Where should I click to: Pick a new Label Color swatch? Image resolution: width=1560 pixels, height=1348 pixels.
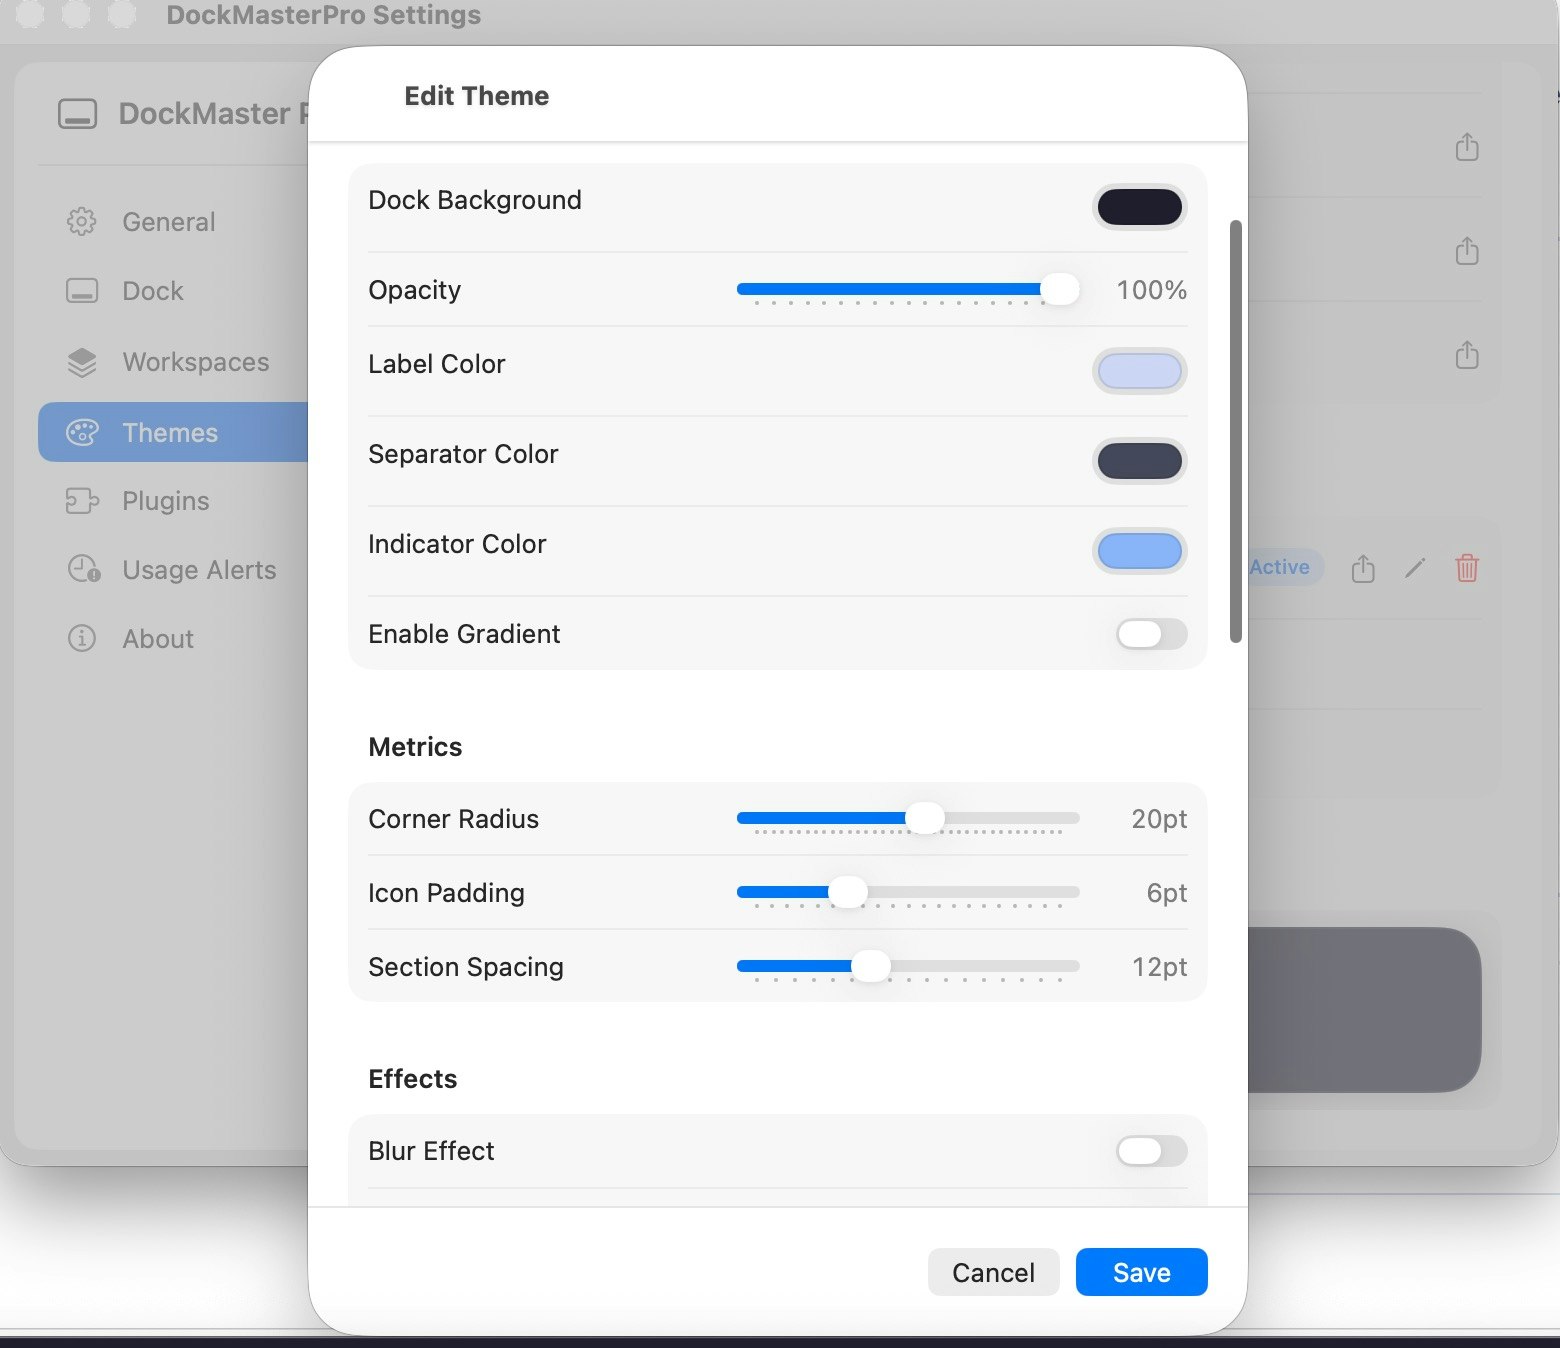1139,371
